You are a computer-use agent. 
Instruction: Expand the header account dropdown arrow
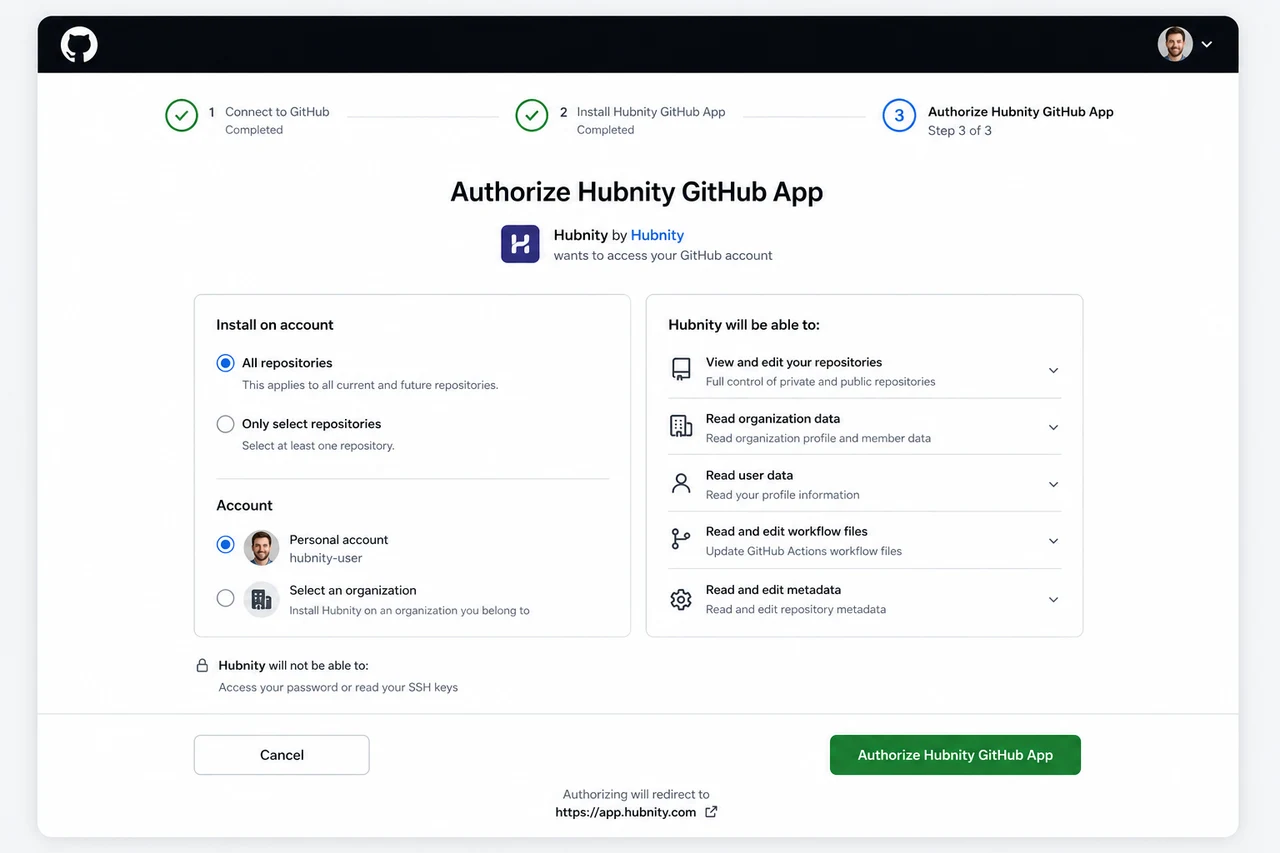pos(1207,45)
